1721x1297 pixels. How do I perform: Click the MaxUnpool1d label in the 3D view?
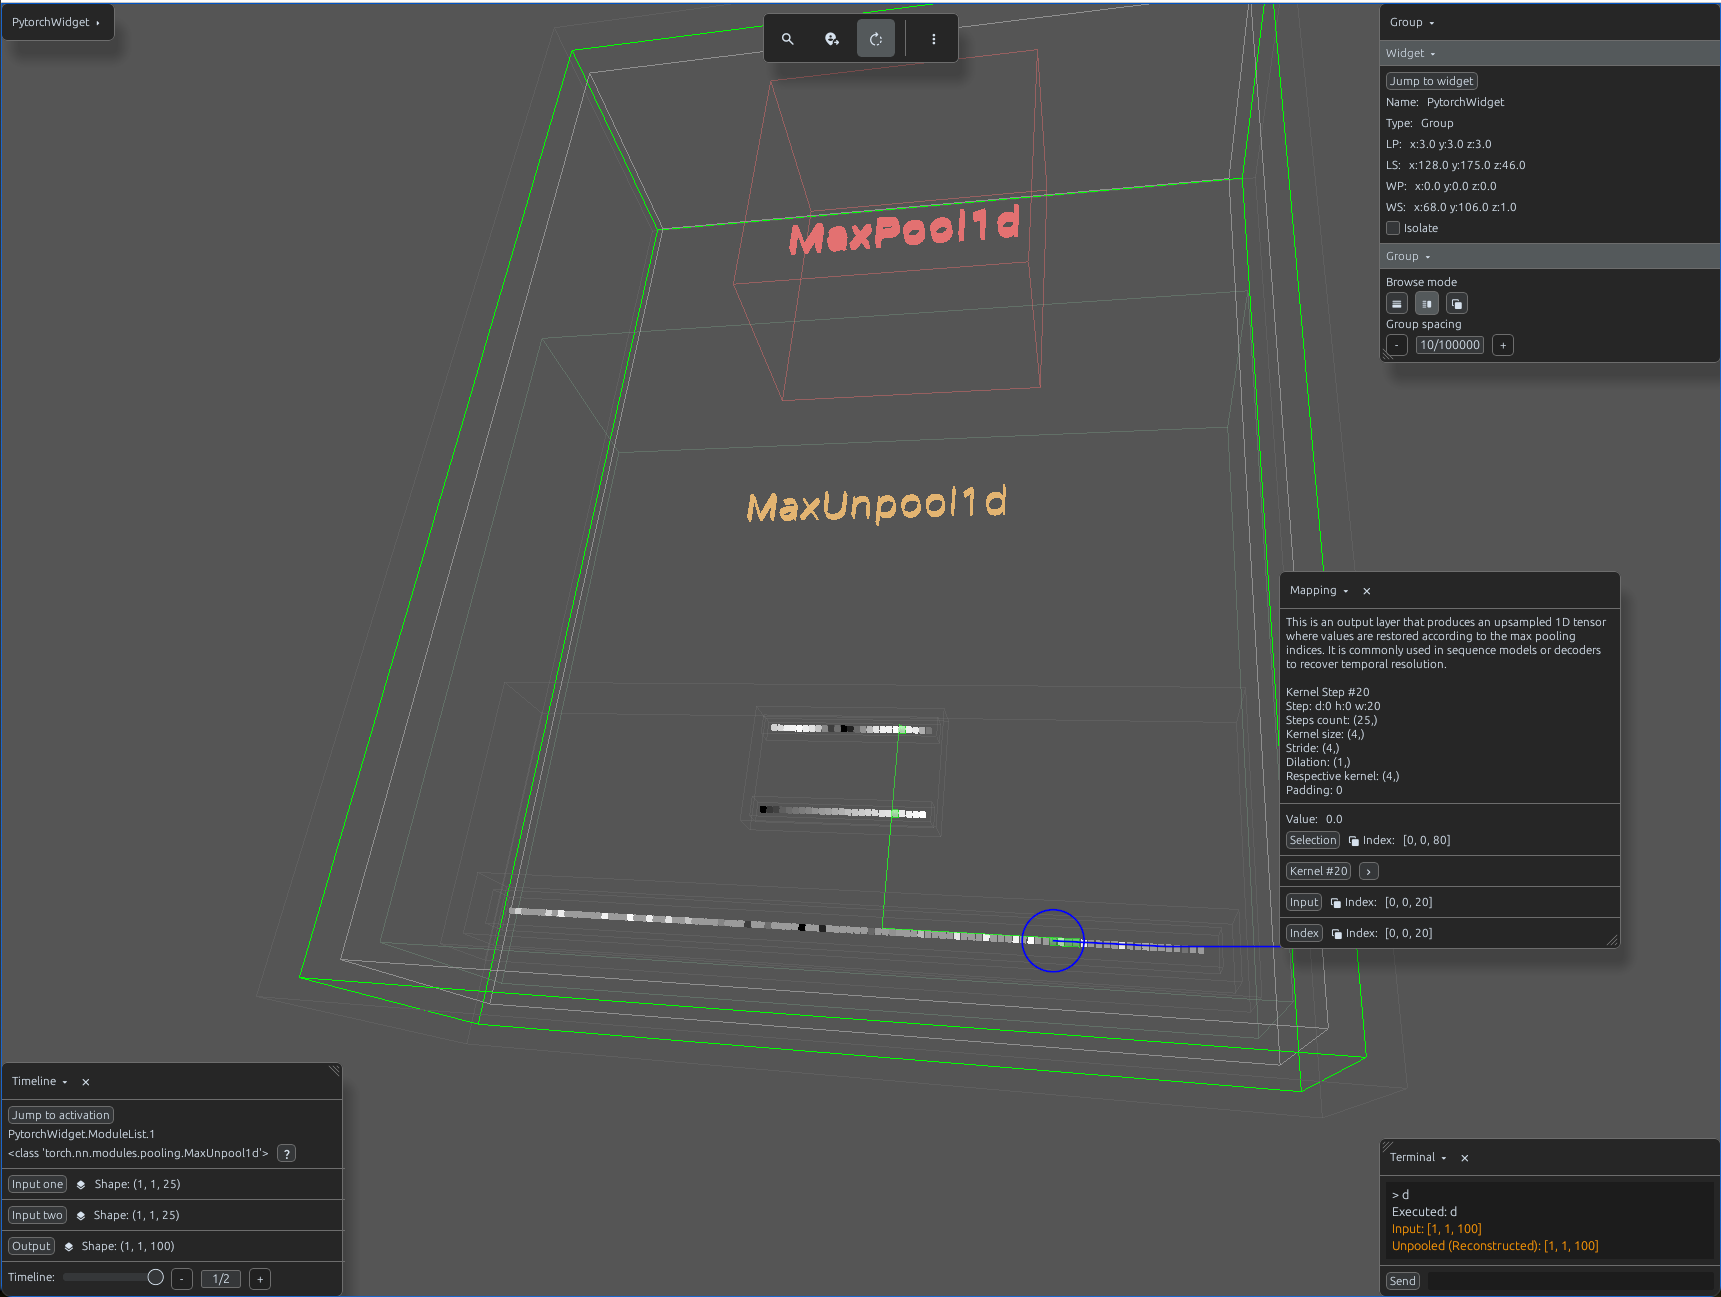[x=877, y=505]
